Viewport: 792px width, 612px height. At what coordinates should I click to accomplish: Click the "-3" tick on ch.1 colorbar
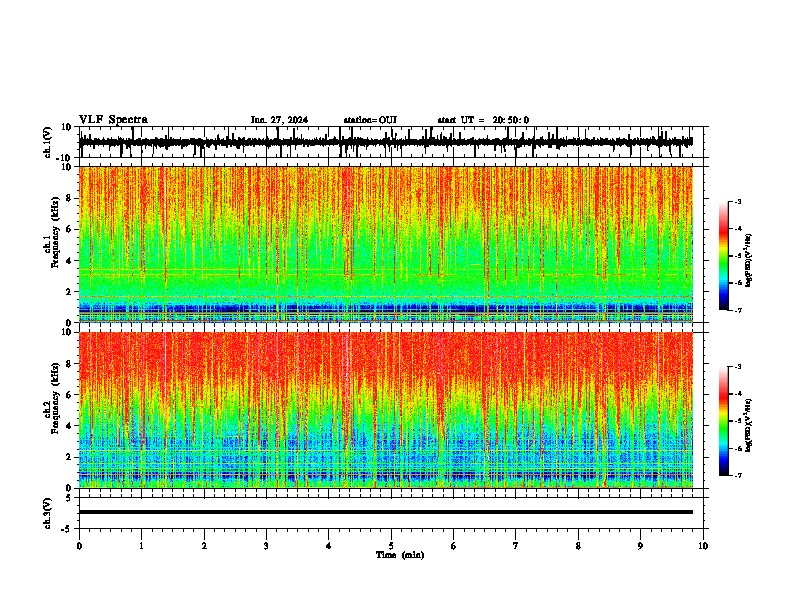(x=737, y=202)
